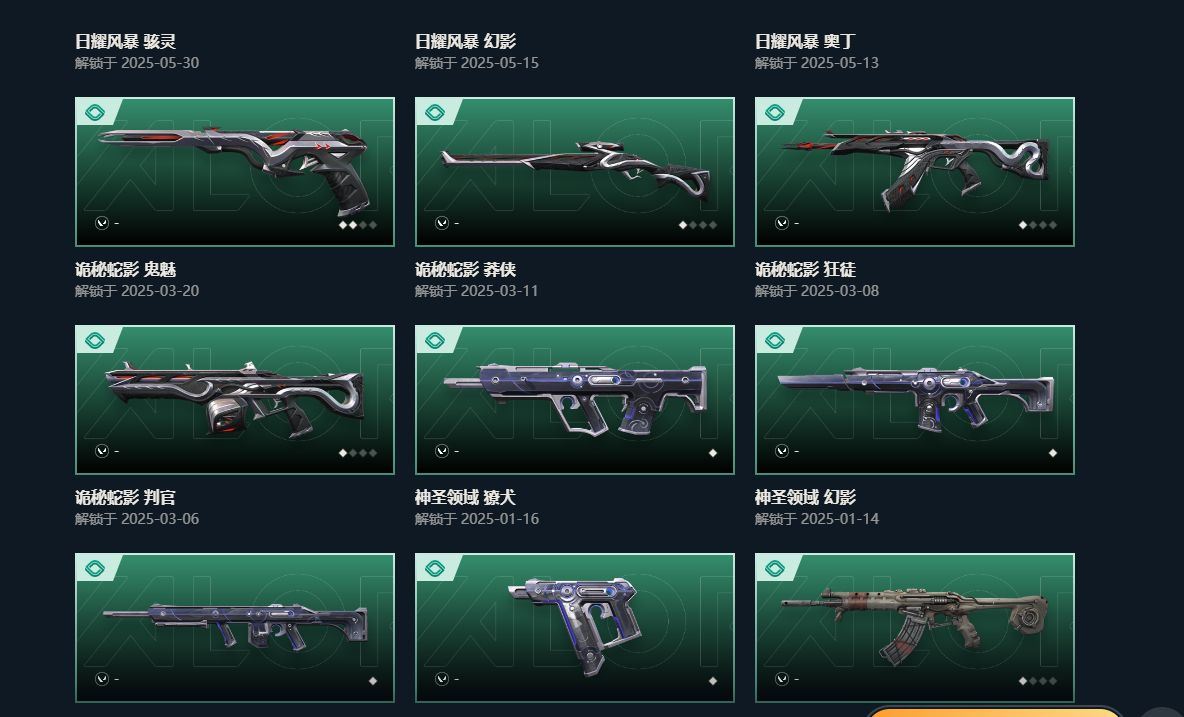Screen dimensions: 1184x717
Task: Click the Valorant points icon on the blue pistol card
Action: tap(442, 679)
